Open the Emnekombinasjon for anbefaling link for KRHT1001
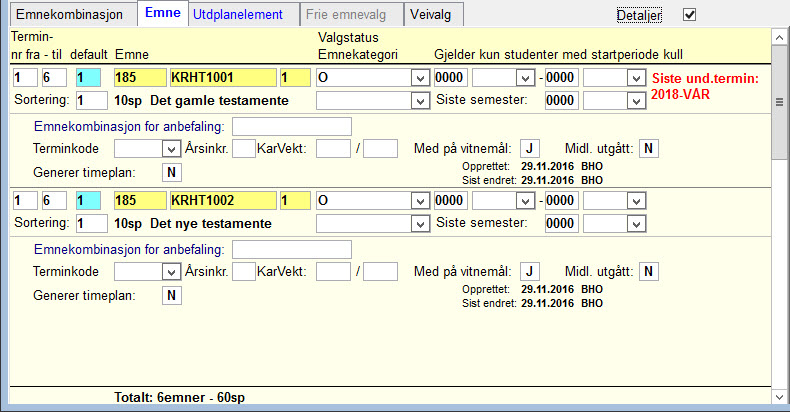790x412 pixels. click(x=129, y=126)
